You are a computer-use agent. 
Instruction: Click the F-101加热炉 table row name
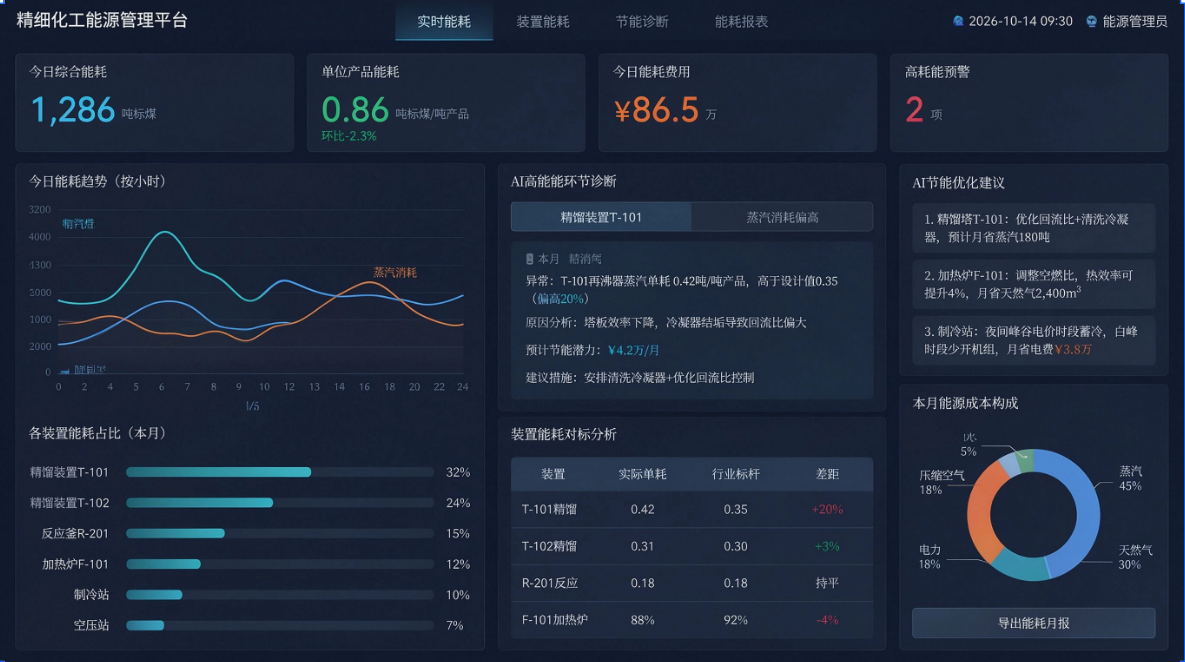[x=555, y=620]
